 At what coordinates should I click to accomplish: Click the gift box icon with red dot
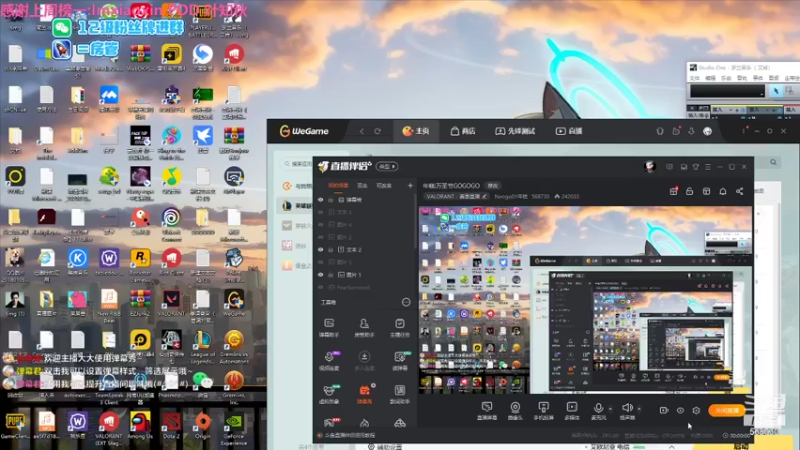[673, 191]
